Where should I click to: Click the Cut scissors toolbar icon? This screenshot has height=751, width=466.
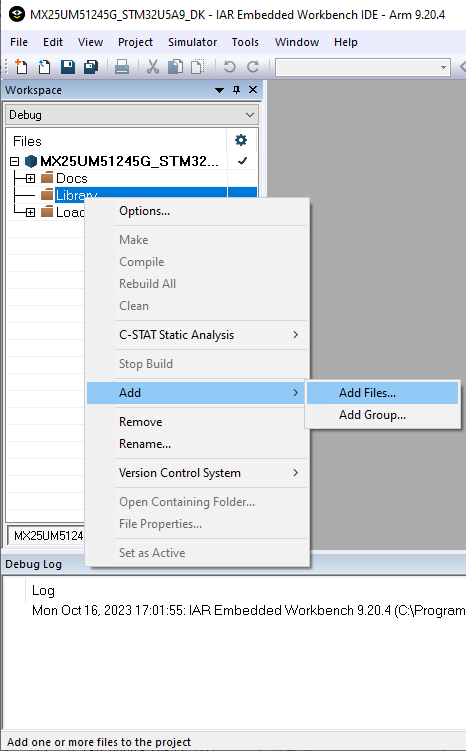[153, 67]
